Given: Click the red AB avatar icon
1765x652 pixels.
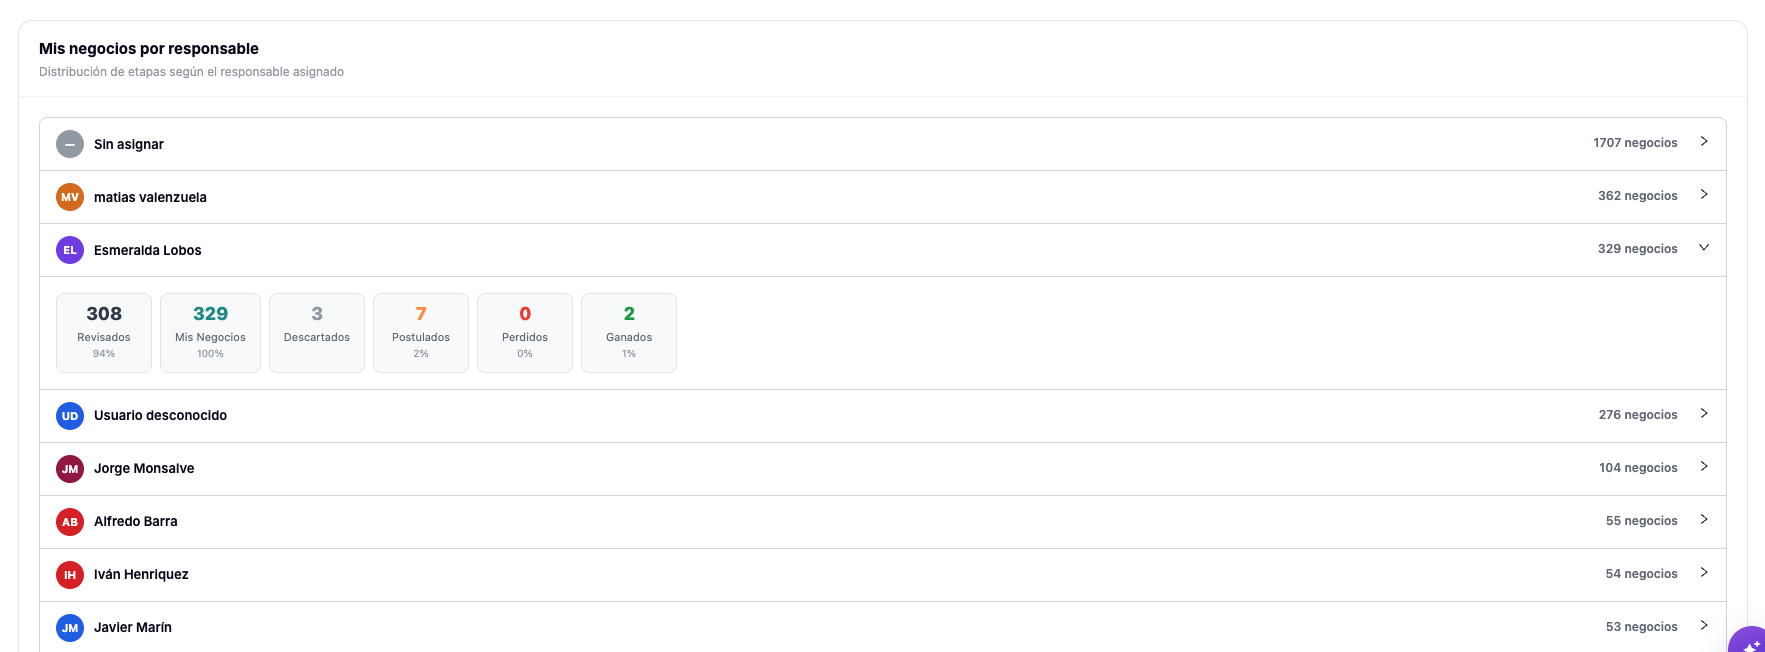Looking at the screenshot, I should [x=70, y=522].
